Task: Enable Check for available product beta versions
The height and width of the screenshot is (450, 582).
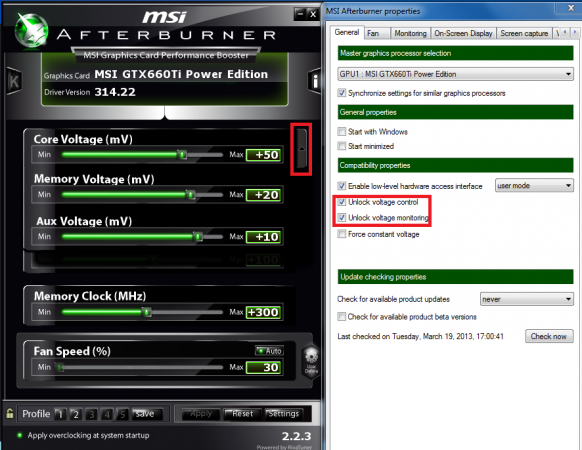Action: tap(341, 317)
